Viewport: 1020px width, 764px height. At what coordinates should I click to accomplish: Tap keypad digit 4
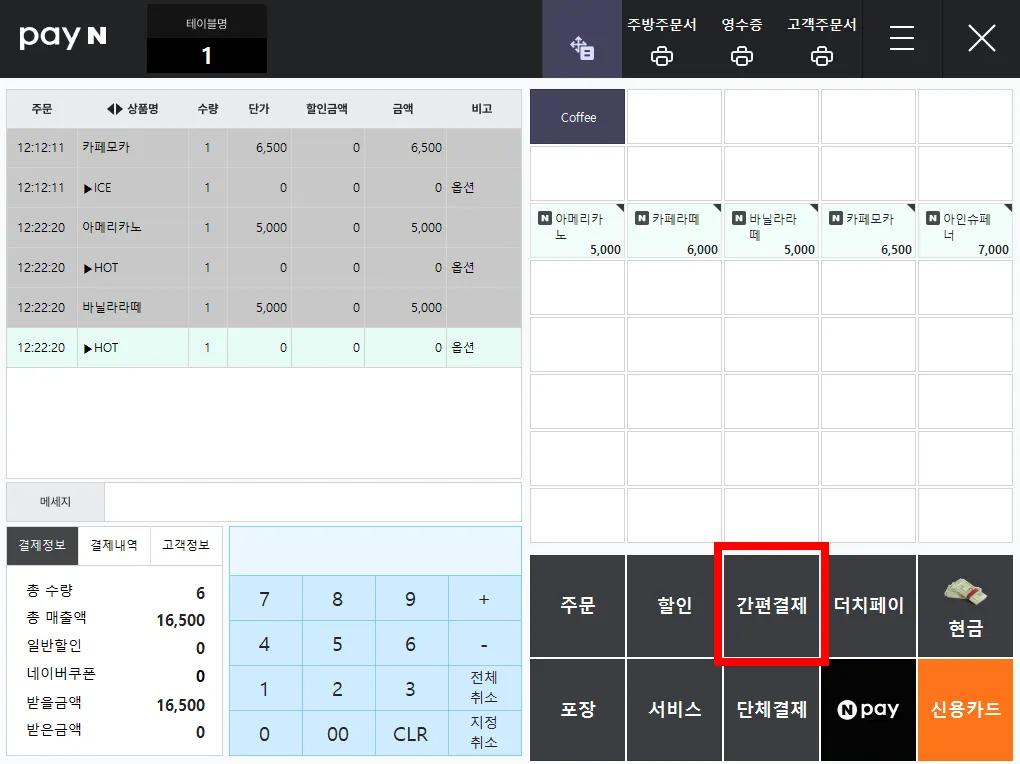265,644
